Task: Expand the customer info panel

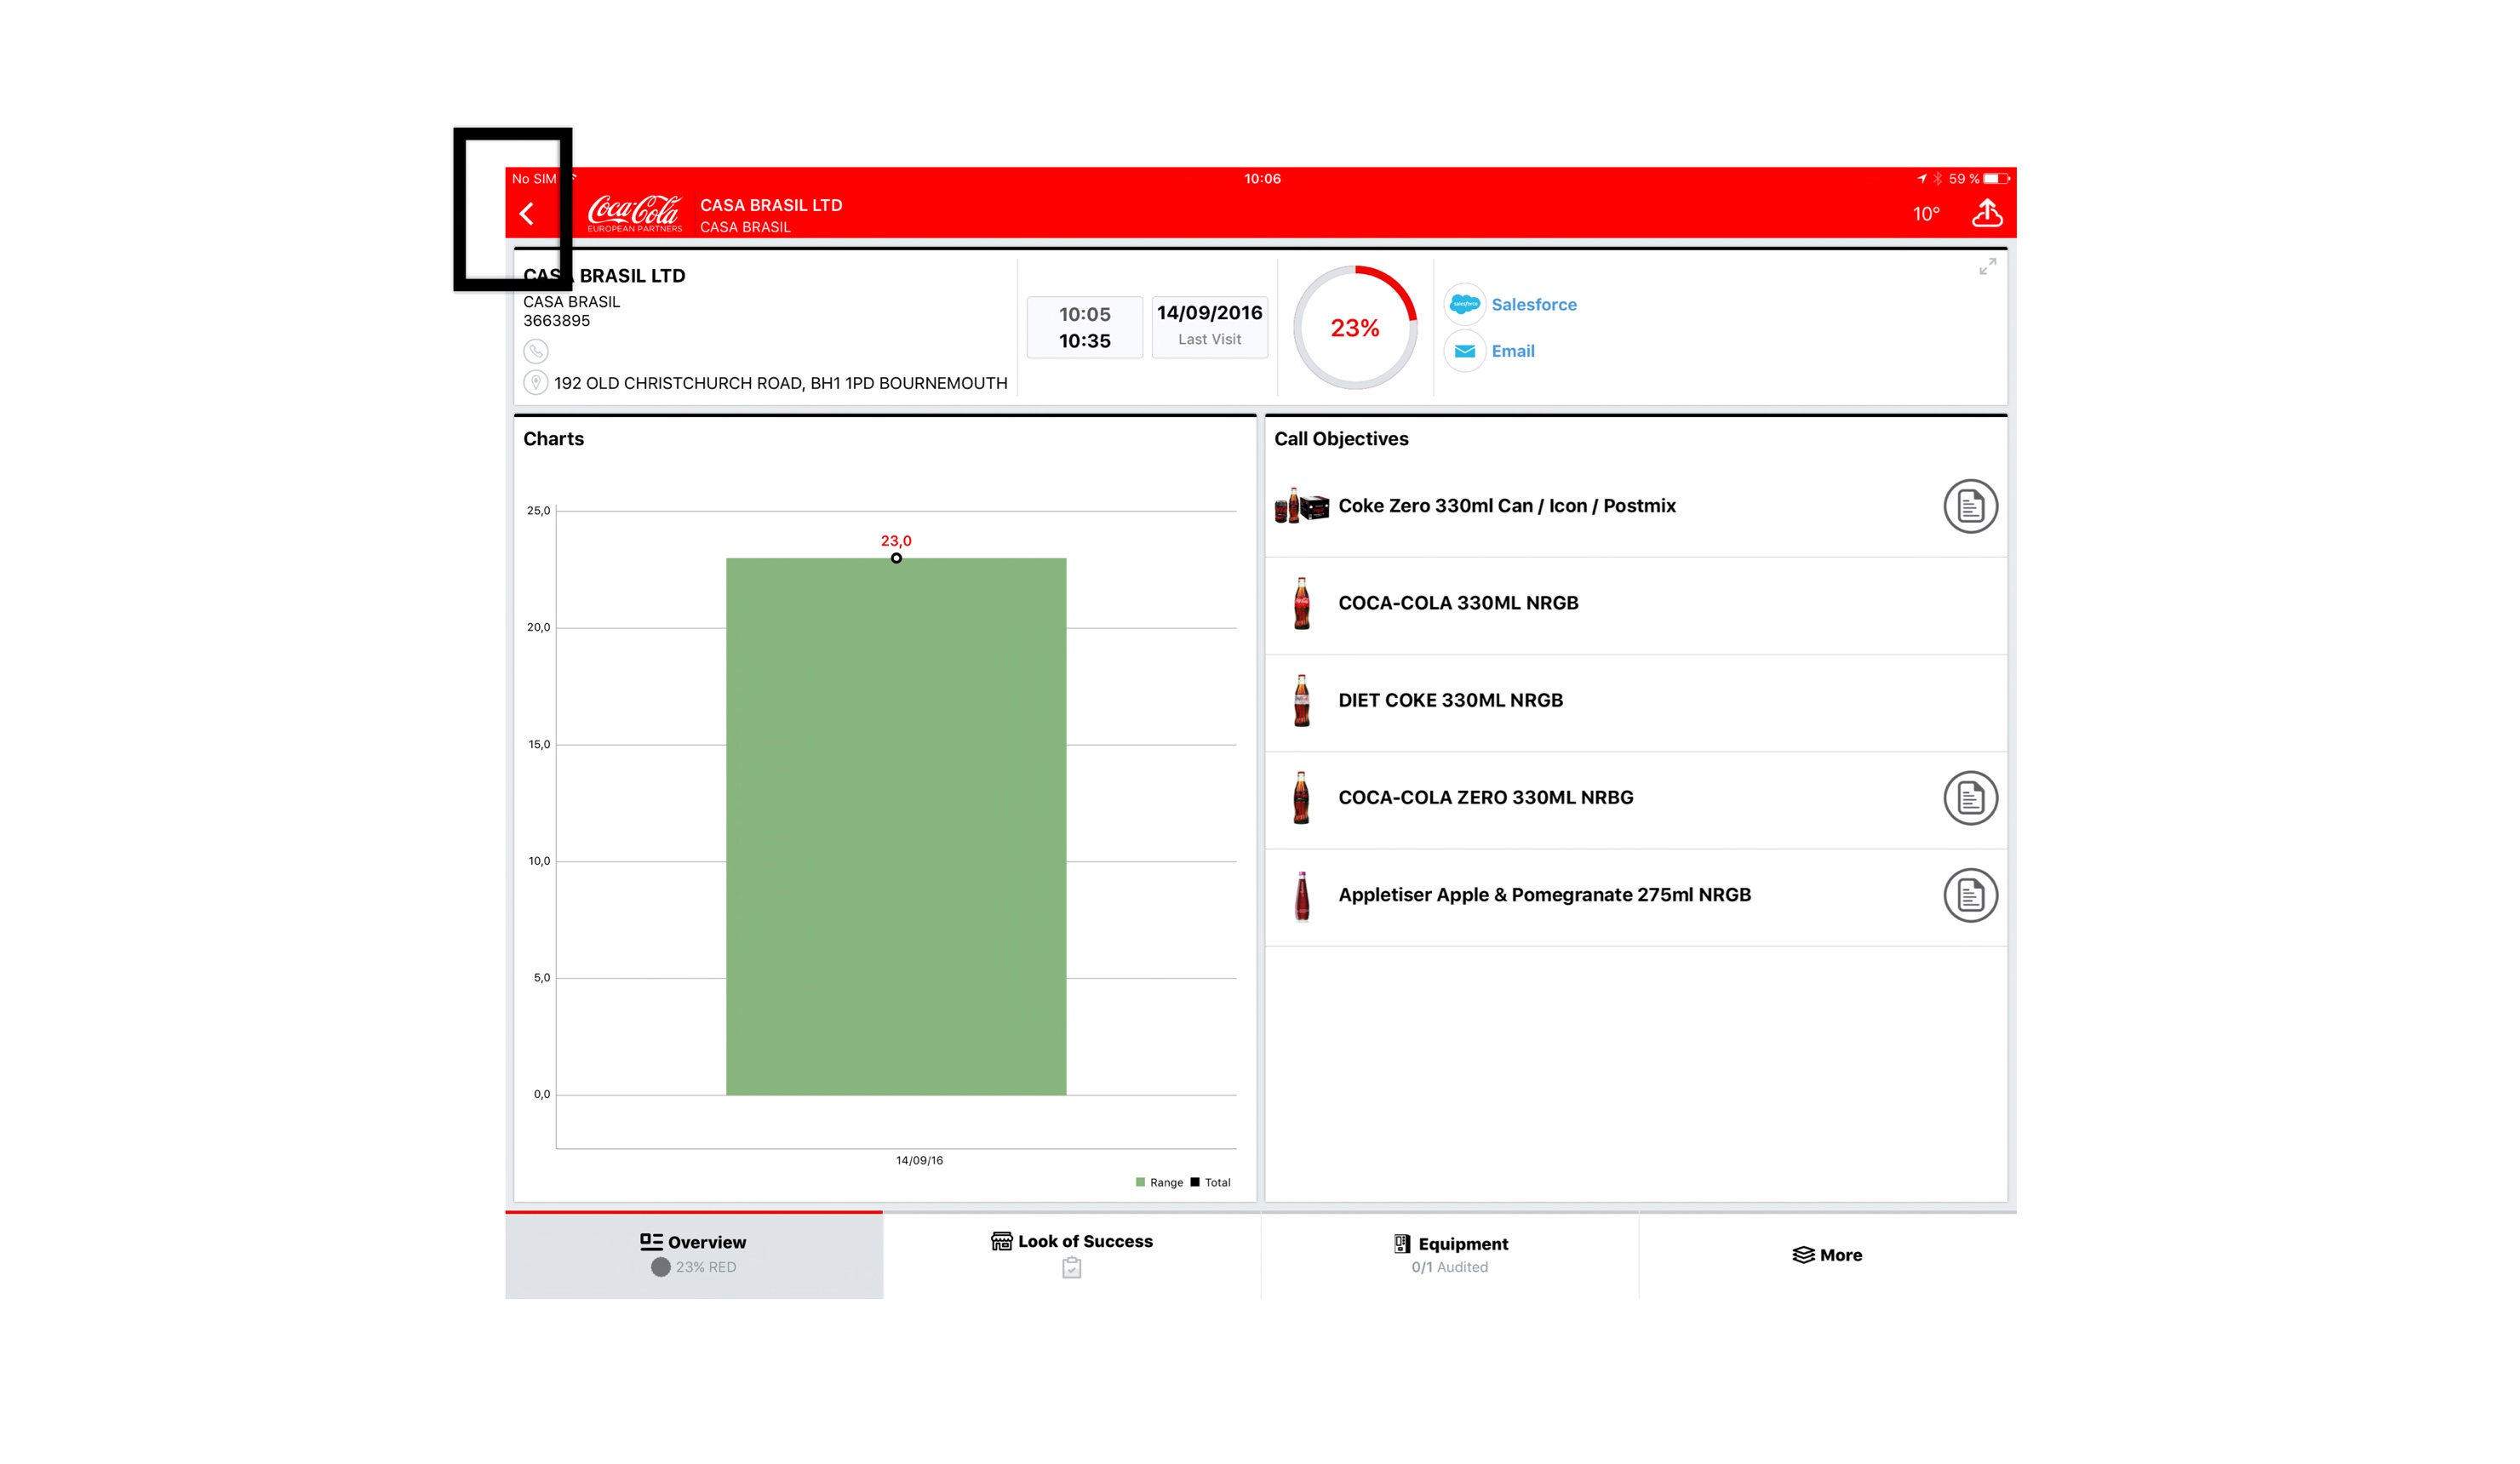Action: 1987,266
